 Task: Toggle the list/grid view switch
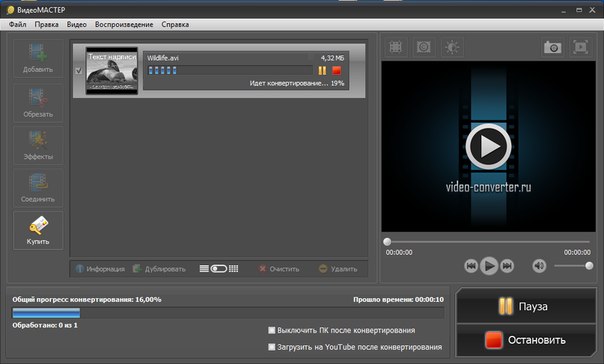pyautogui.click(x=218, y=268)
